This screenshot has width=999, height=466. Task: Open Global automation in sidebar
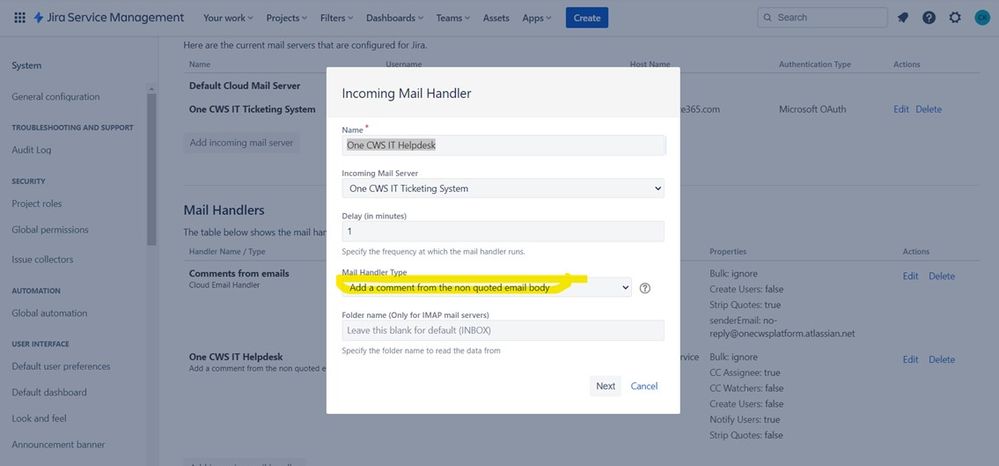[49, 313]
